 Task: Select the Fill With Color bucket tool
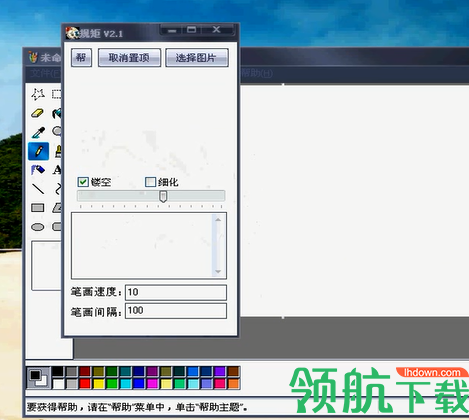[57, 113]
